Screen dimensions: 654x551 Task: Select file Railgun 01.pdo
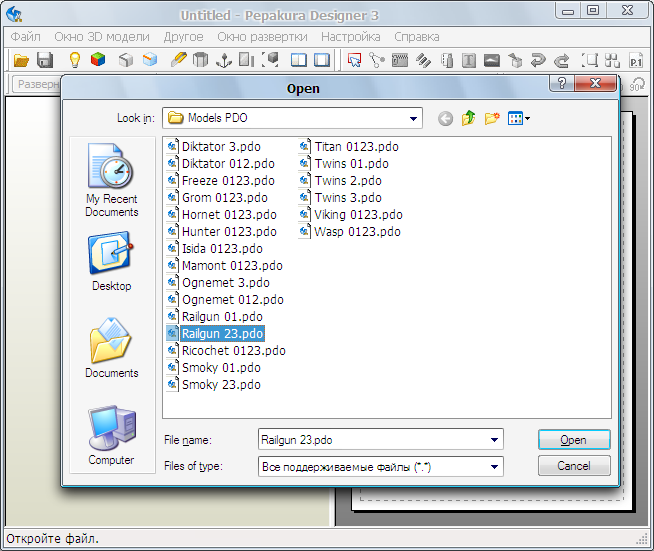click(x=215, y=317)
